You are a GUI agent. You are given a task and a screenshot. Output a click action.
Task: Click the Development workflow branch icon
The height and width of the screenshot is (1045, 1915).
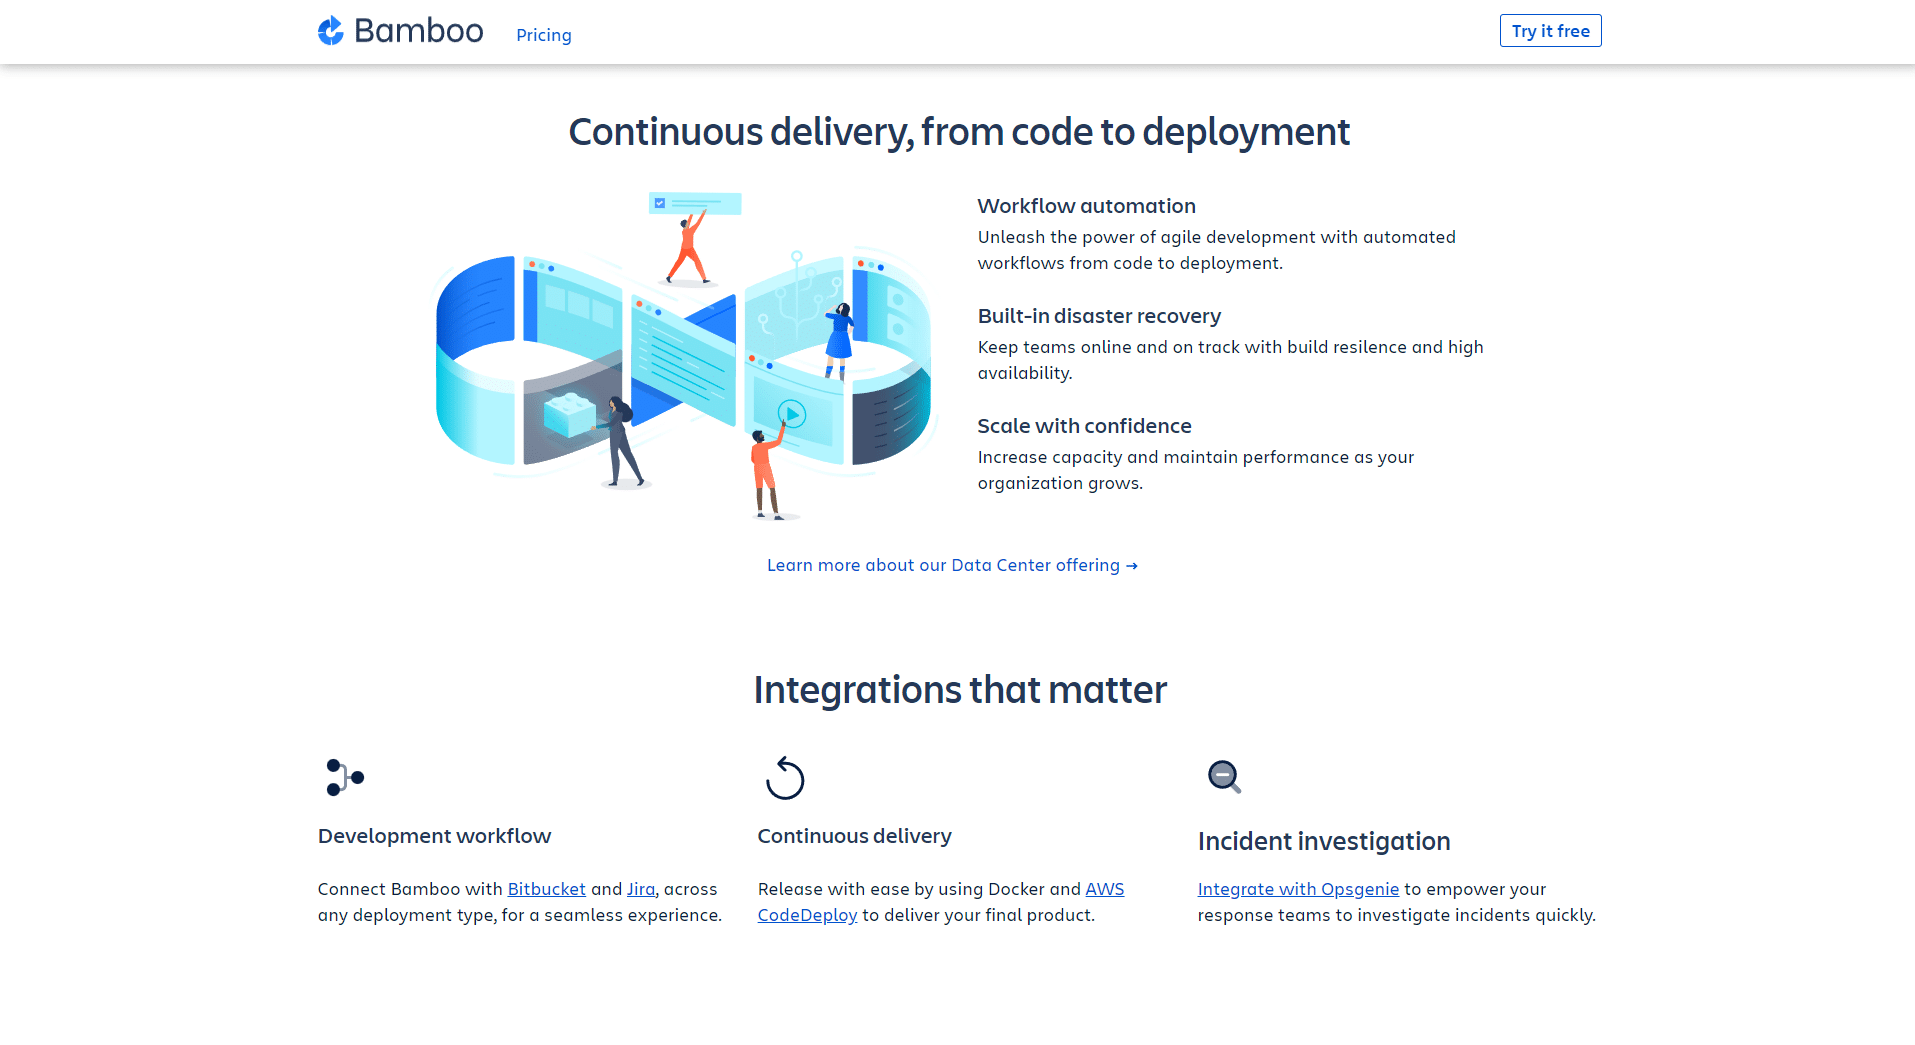(345, 777)
